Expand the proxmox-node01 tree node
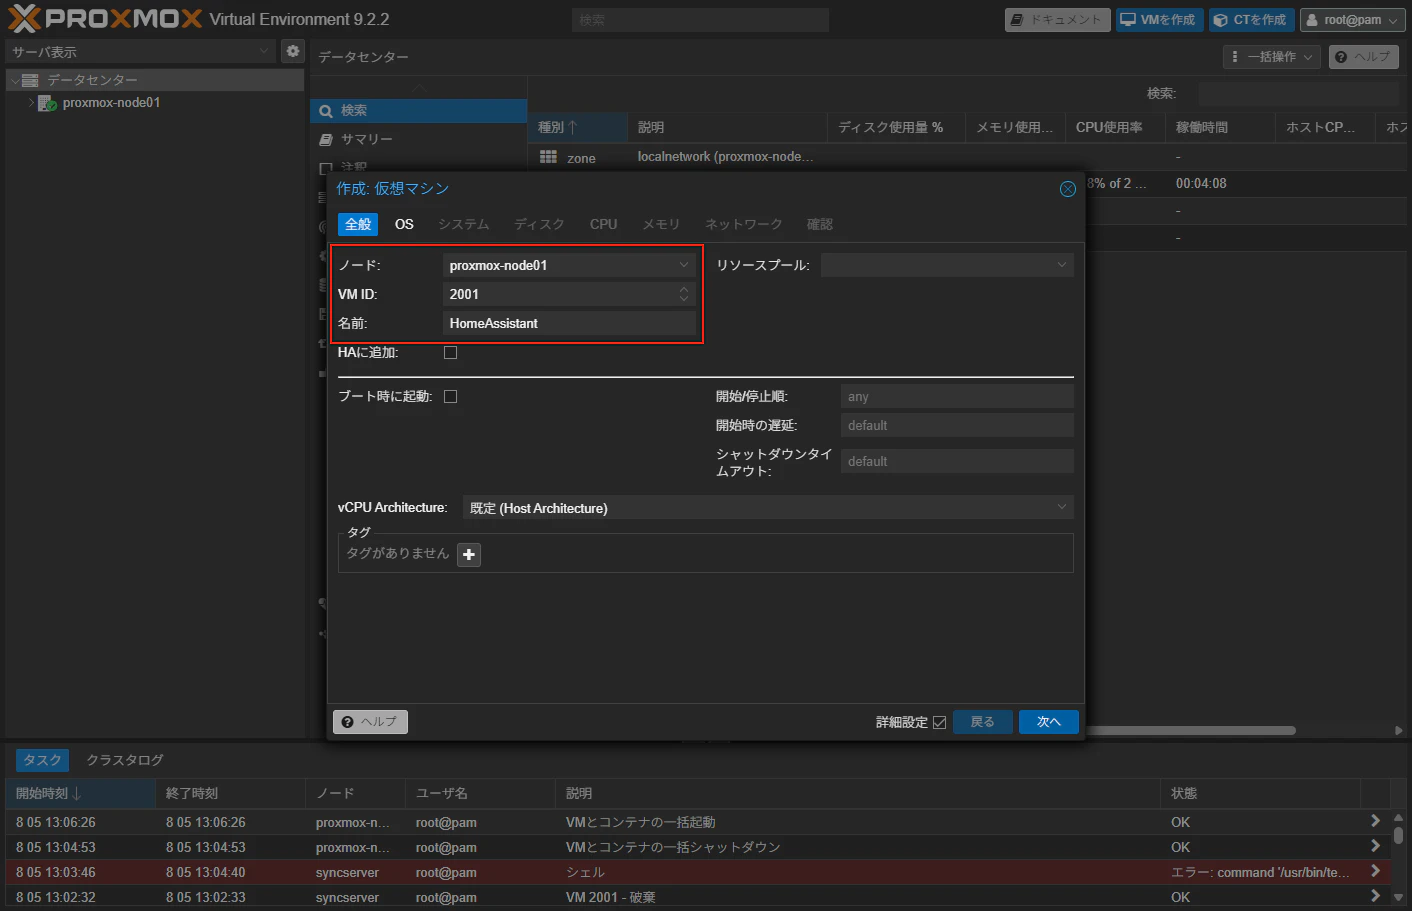This screenshot has width=1412, height=911. [31, 103]
